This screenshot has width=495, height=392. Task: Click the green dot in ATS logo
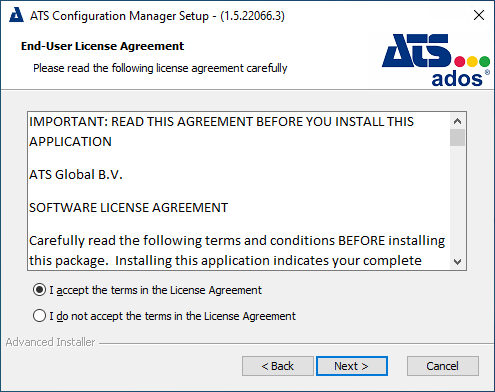click(484, 62)
